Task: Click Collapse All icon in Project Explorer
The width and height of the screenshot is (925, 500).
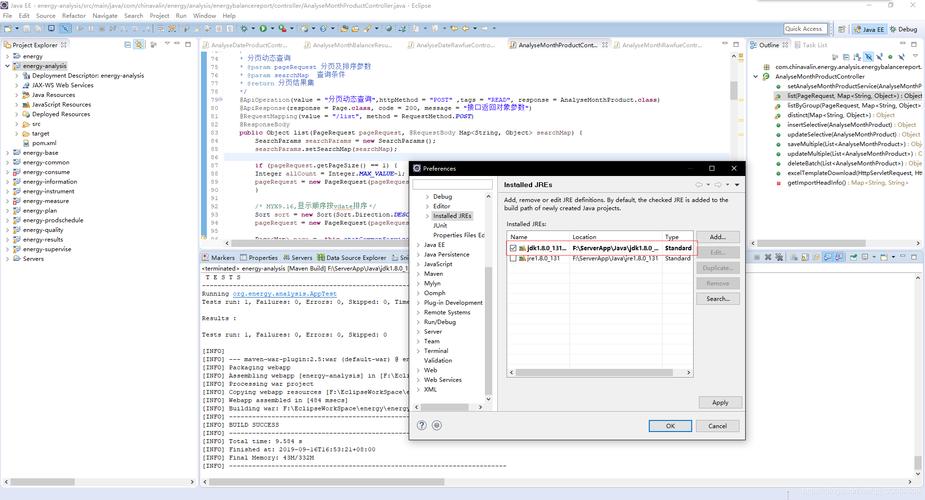Action: 127,44
